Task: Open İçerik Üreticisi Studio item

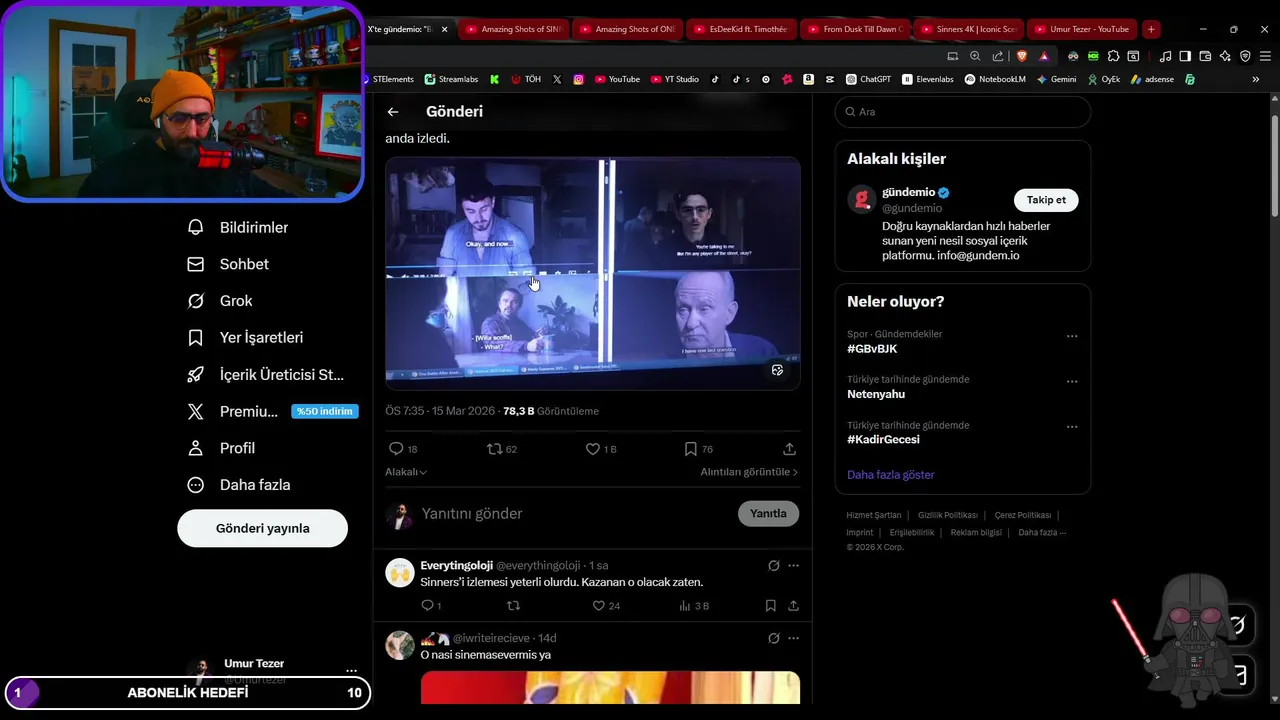Action: (265, 375)
